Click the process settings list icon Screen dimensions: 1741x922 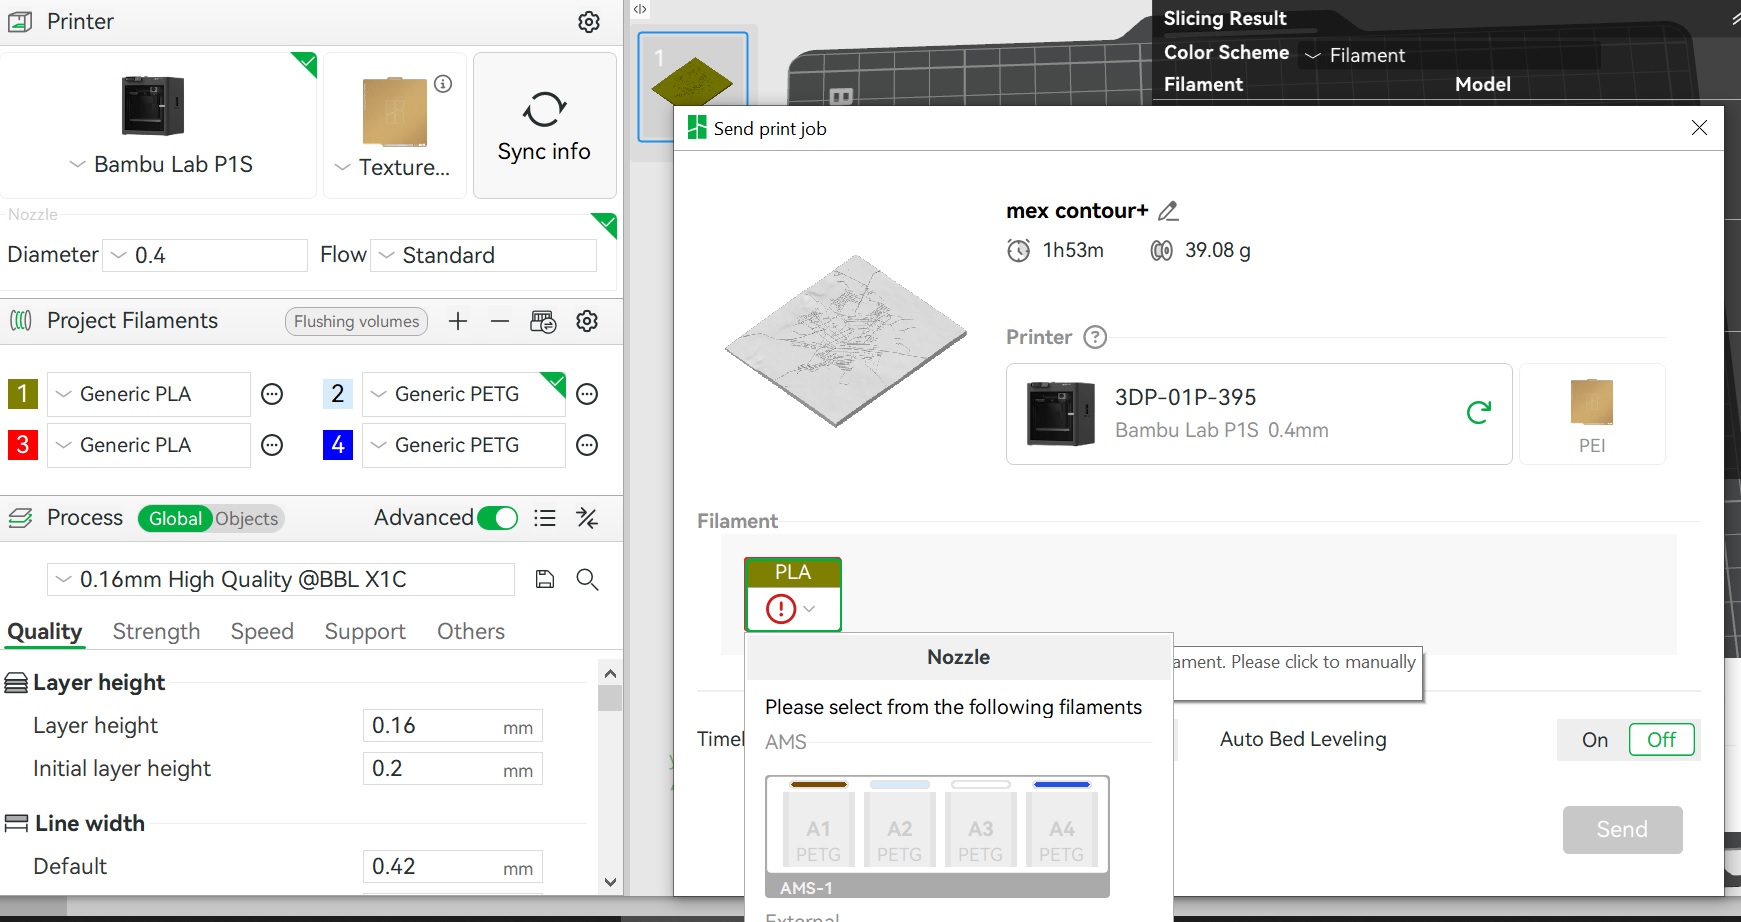coord(545,518)
